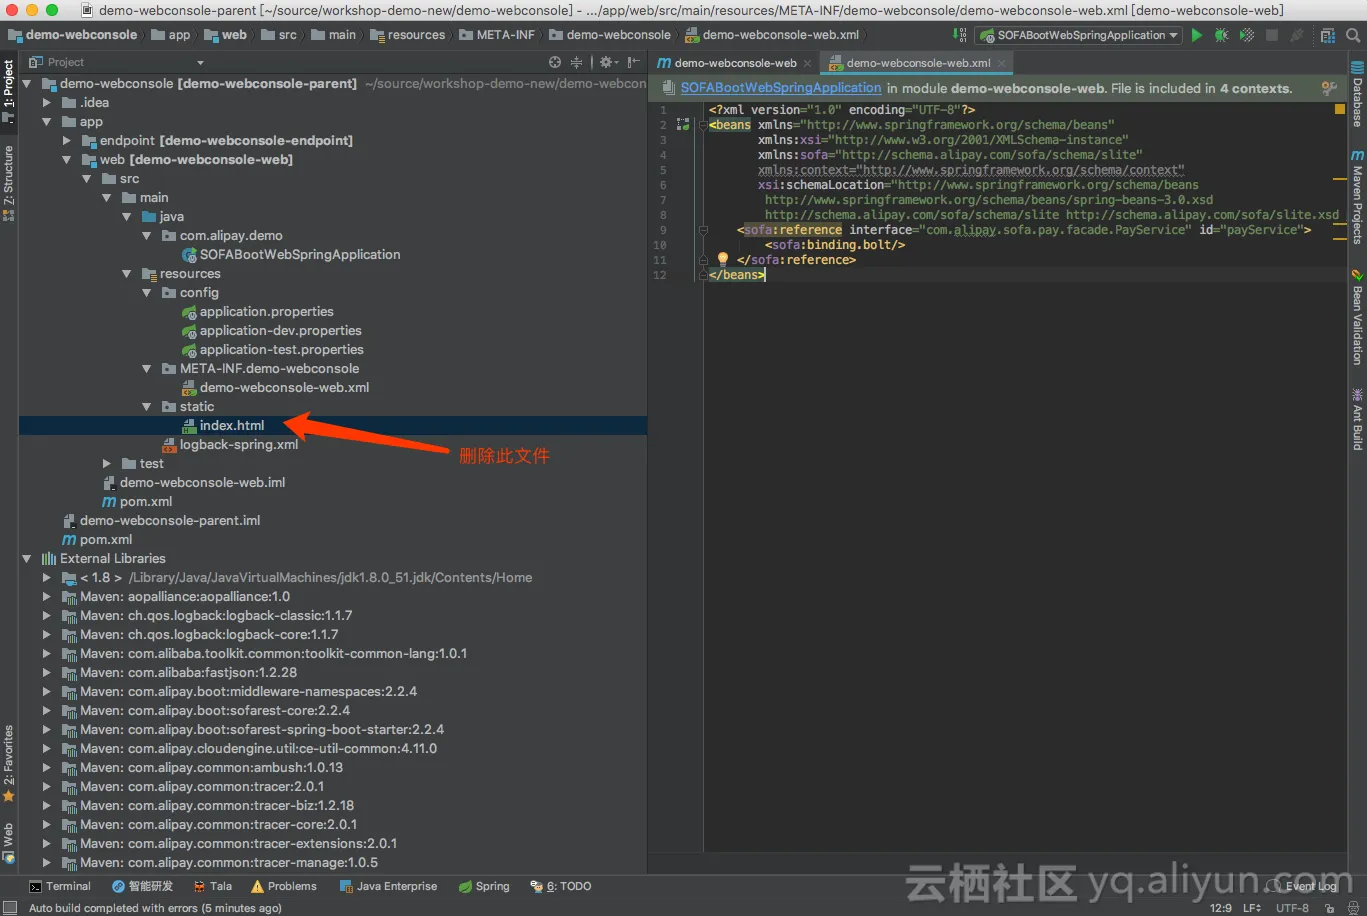Hide the Project tool window
1367x916 pixels.
[633, 62]
